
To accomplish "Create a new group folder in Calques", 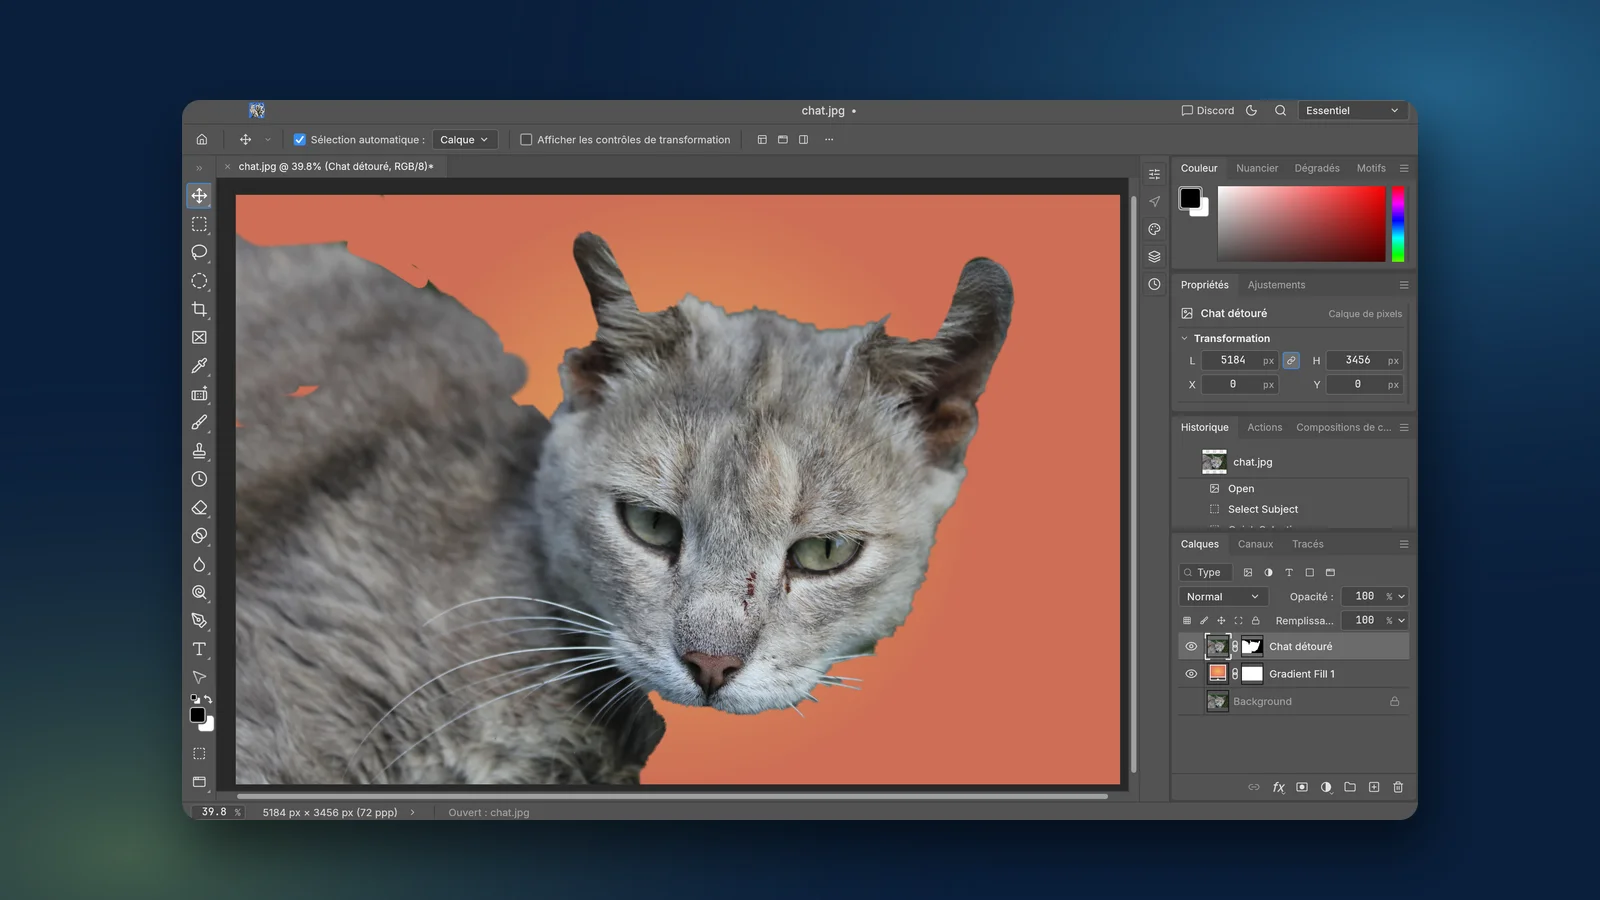I will (1350, 787).
